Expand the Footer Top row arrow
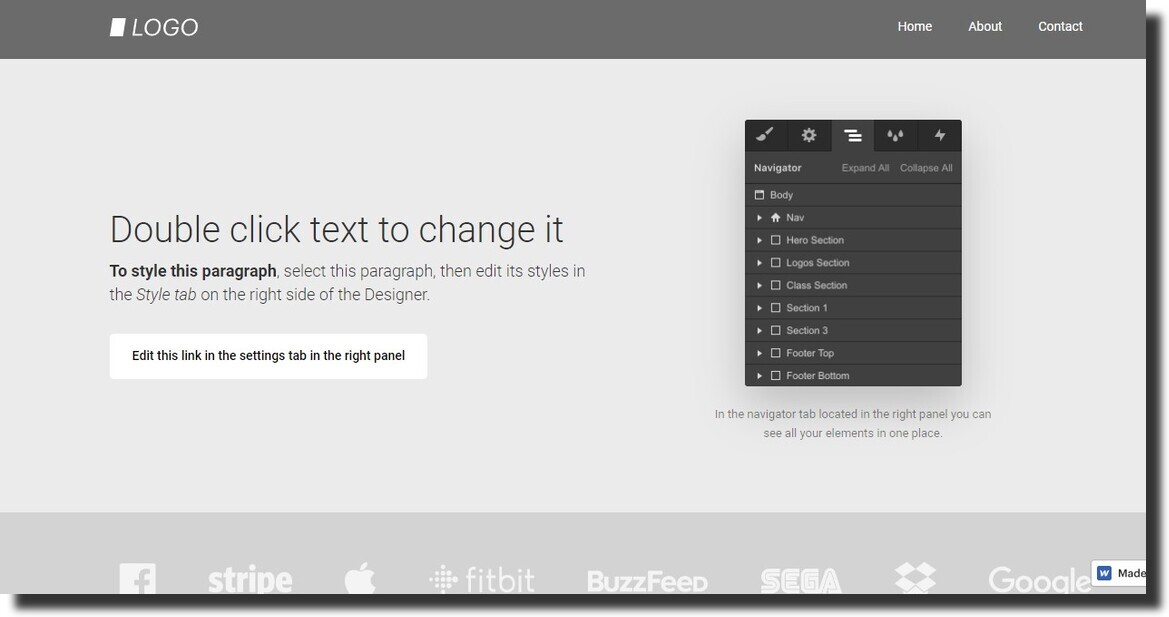This screenshot has width=1169, height=617. click(x=760, y=353)
